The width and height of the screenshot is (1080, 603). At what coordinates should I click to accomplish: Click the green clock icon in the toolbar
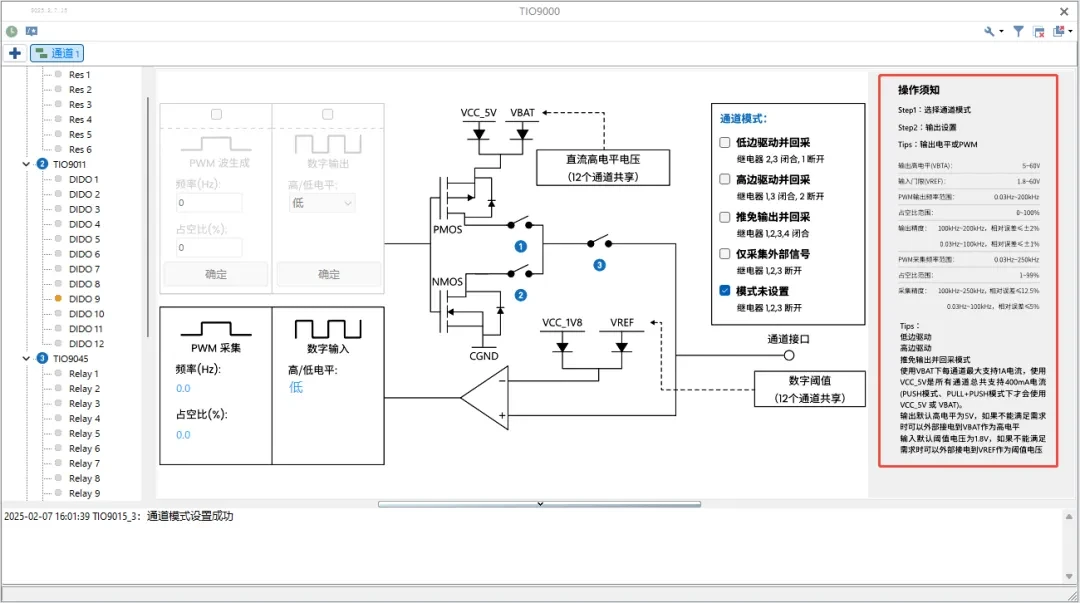pyautogui.click(x=12, y=31)
